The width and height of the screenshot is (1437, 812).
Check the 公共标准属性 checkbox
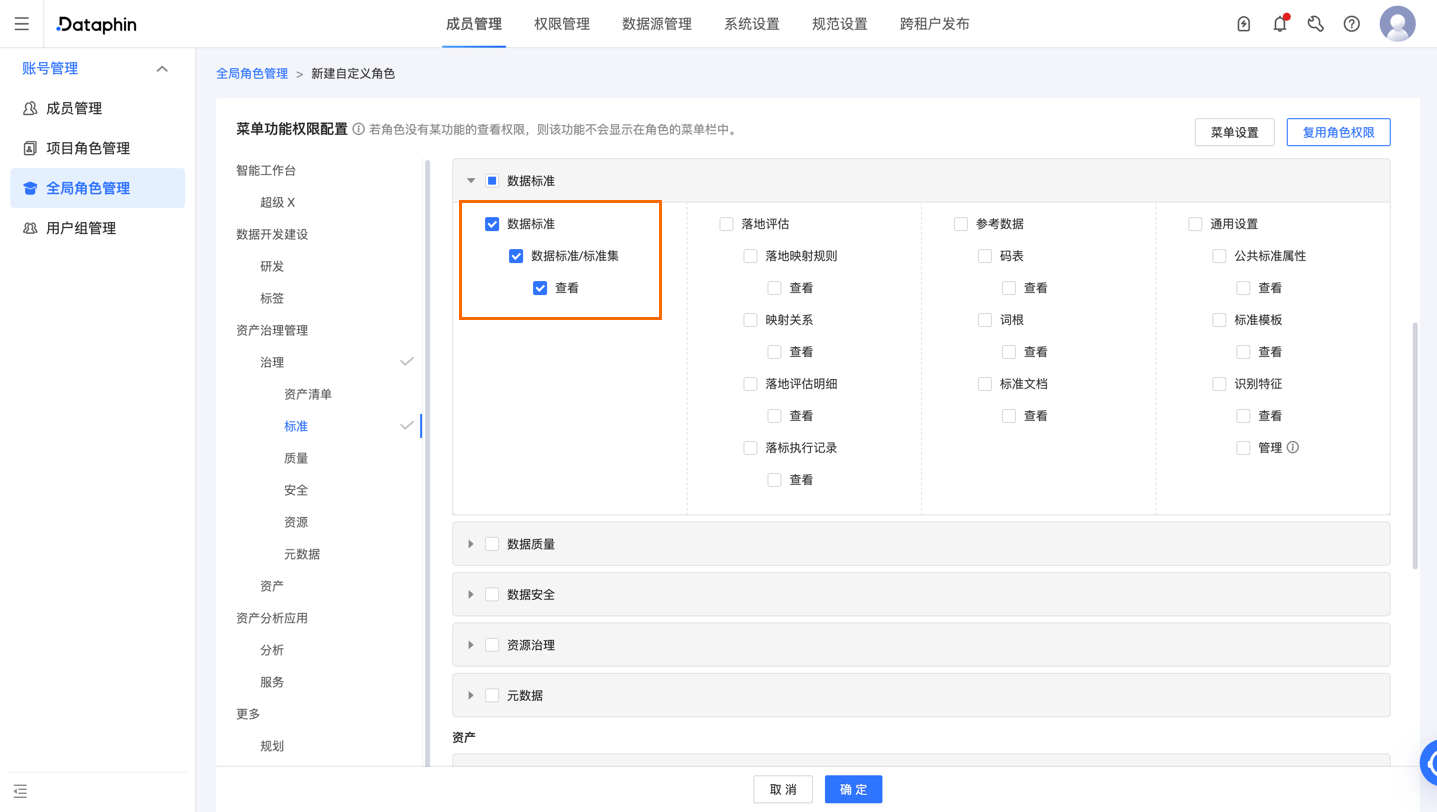pos(1219,256)
